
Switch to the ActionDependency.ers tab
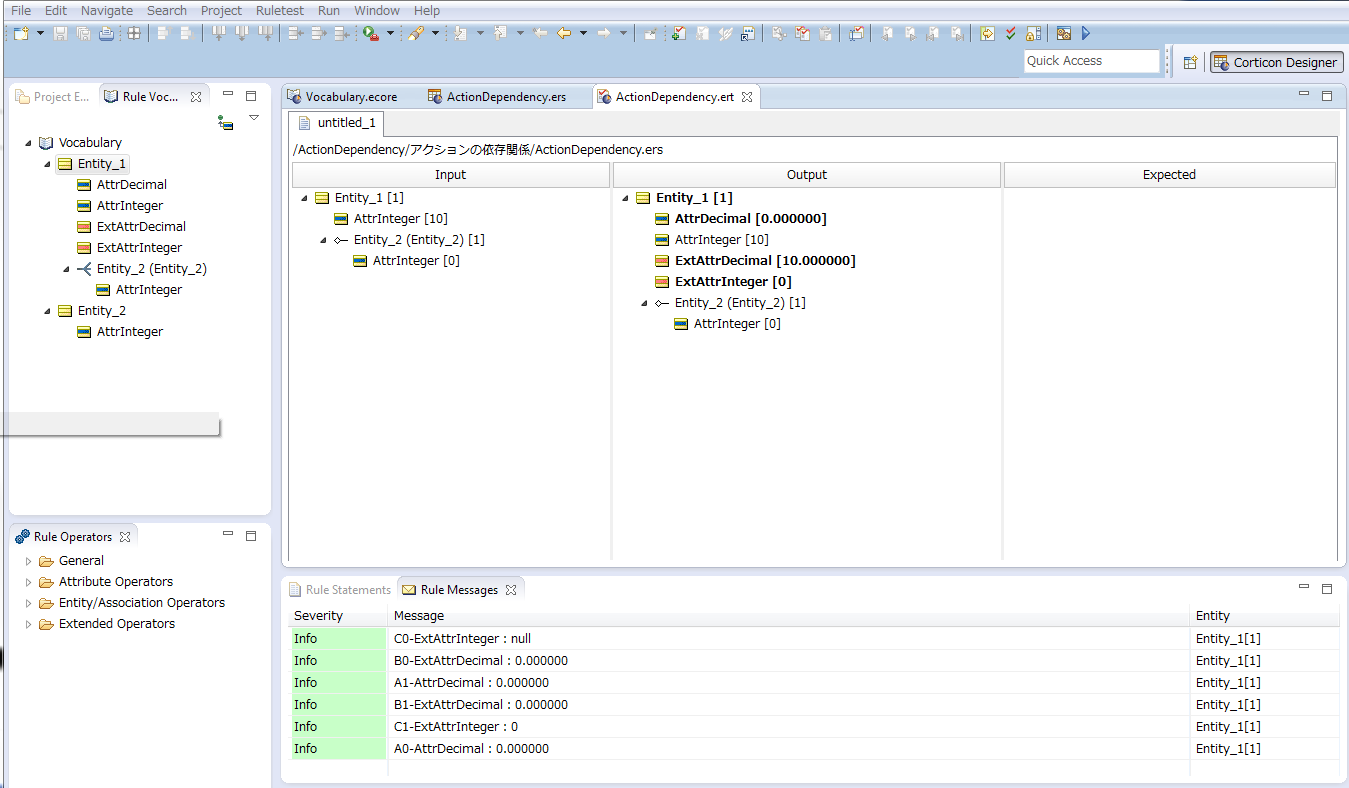coord(497,97)
